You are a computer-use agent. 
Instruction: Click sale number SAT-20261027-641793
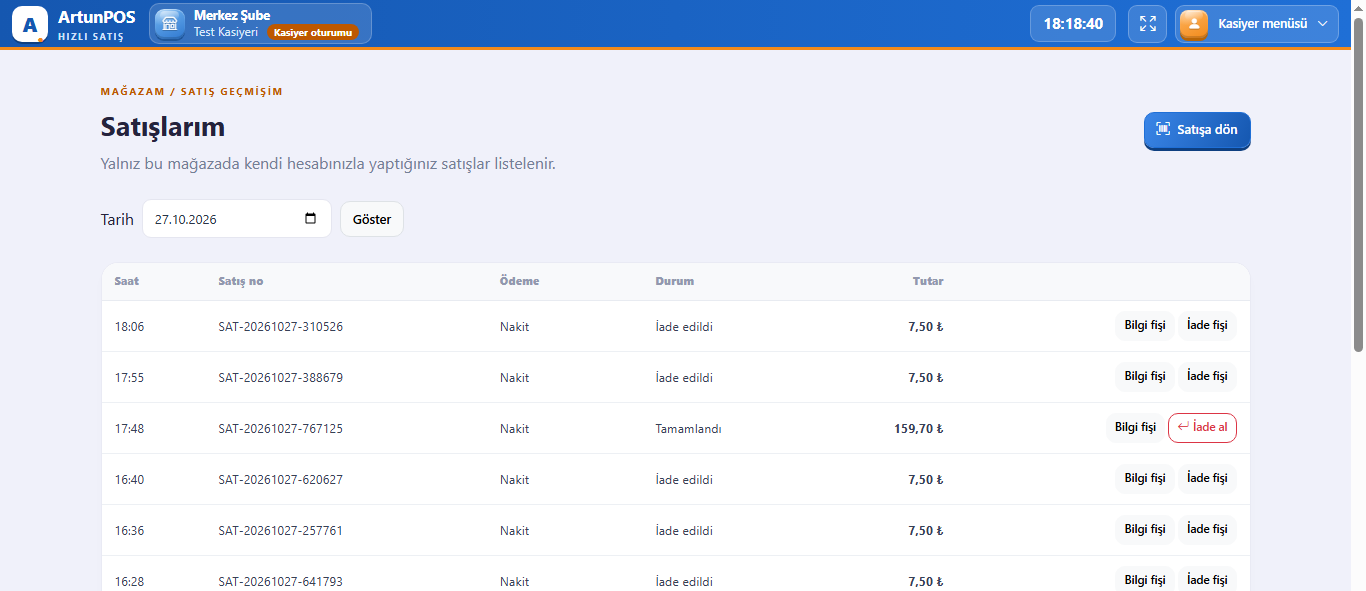click(280, 582)
